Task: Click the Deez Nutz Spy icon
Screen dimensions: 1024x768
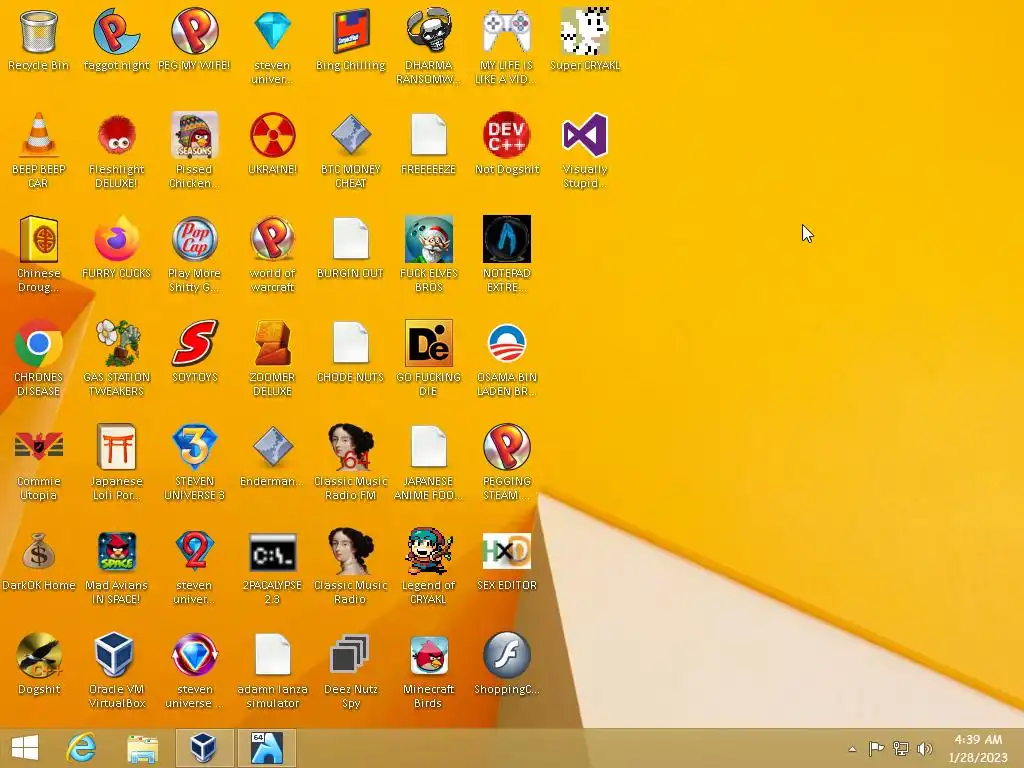Action: click(349, 654)
